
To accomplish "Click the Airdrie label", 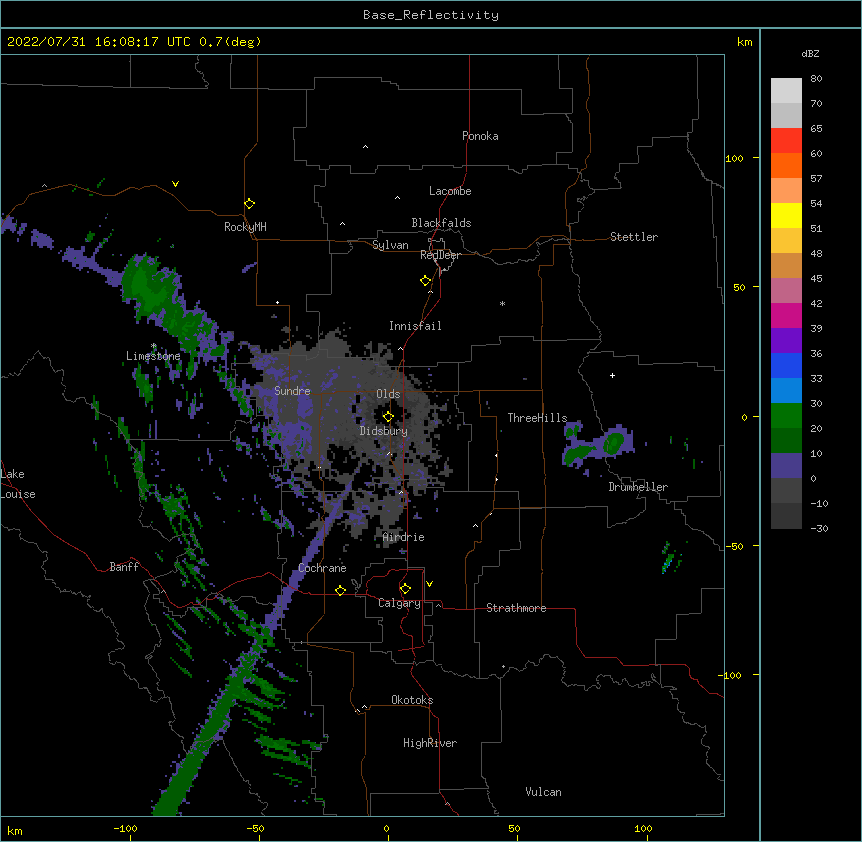I will pyautogui.click(x=404, y=537).
